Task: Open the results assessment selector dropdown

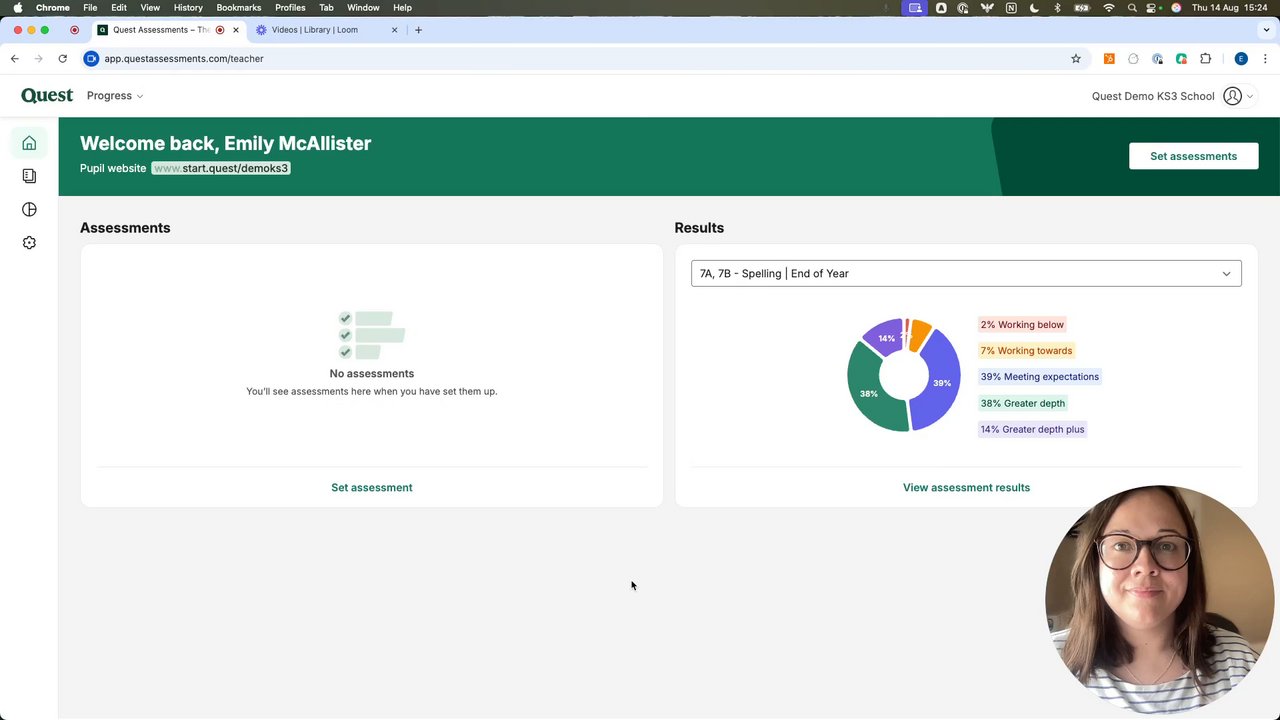Action: (966, 273)
